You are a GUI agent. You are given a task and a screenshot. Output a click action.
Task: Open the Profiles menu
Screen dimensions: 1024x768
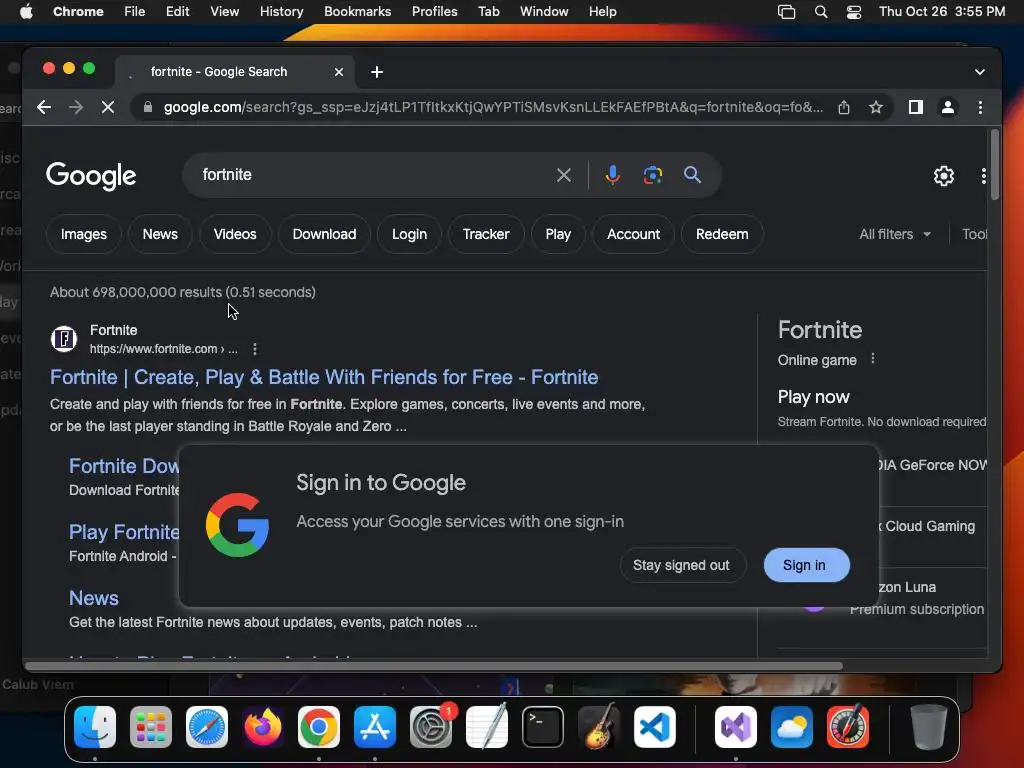[x=434, y=12]
